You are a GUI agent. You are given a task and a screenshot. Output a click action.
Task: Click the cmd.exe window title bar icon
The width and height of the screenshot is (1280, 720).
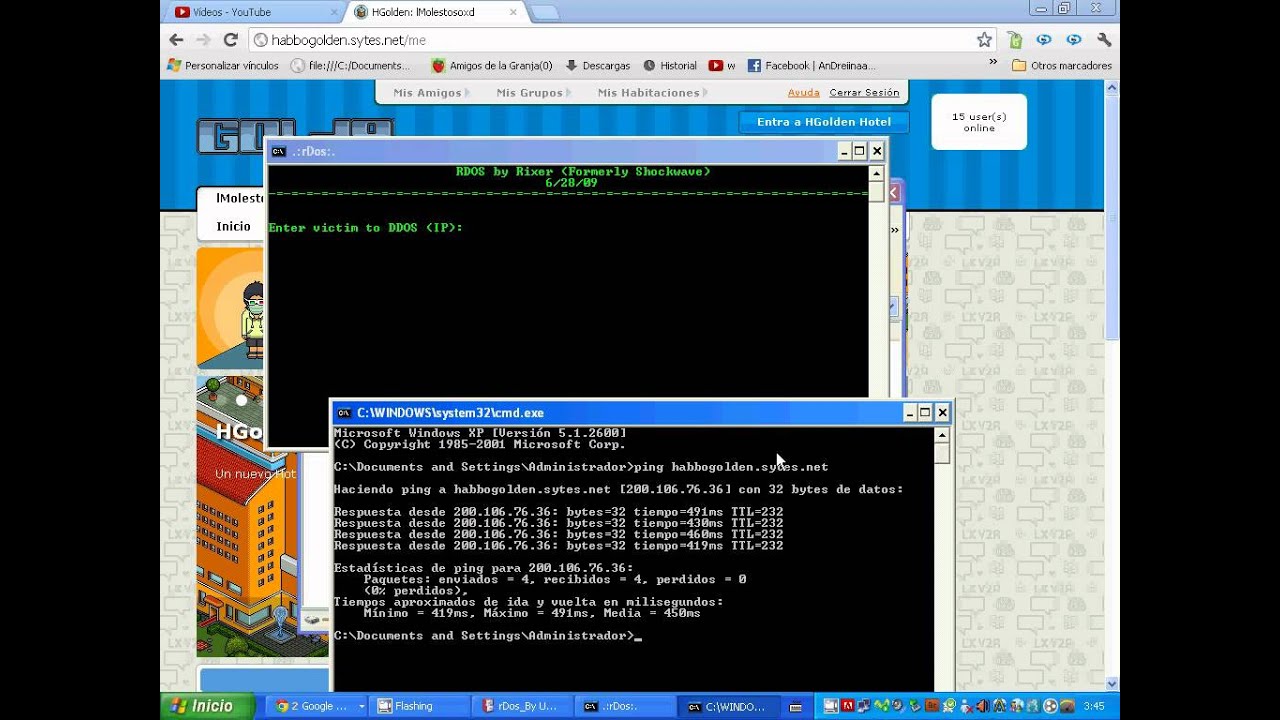click(344, 412)
